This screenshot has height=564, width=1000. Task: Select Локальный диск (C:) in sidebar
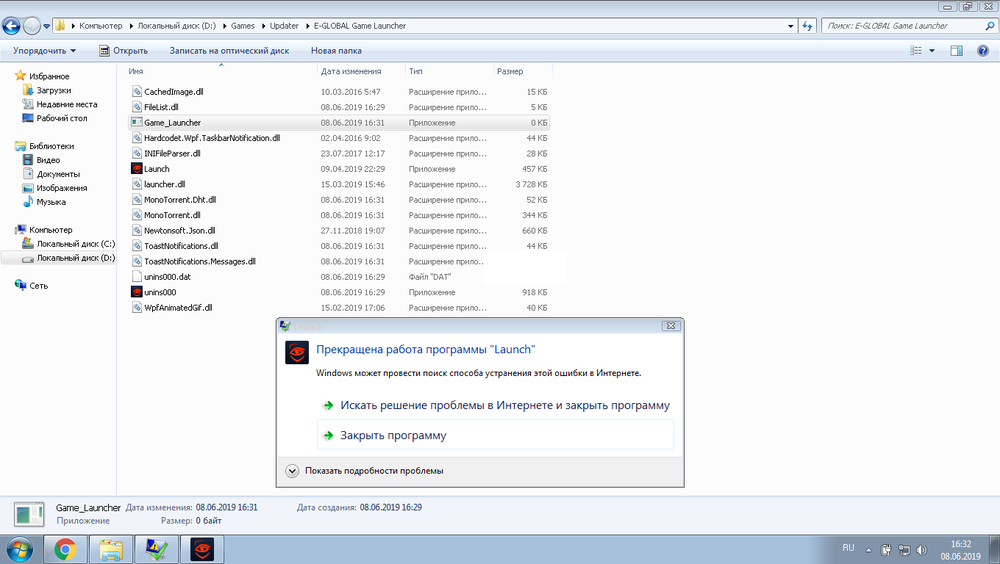pyautogui.click(x=75, y=244)
